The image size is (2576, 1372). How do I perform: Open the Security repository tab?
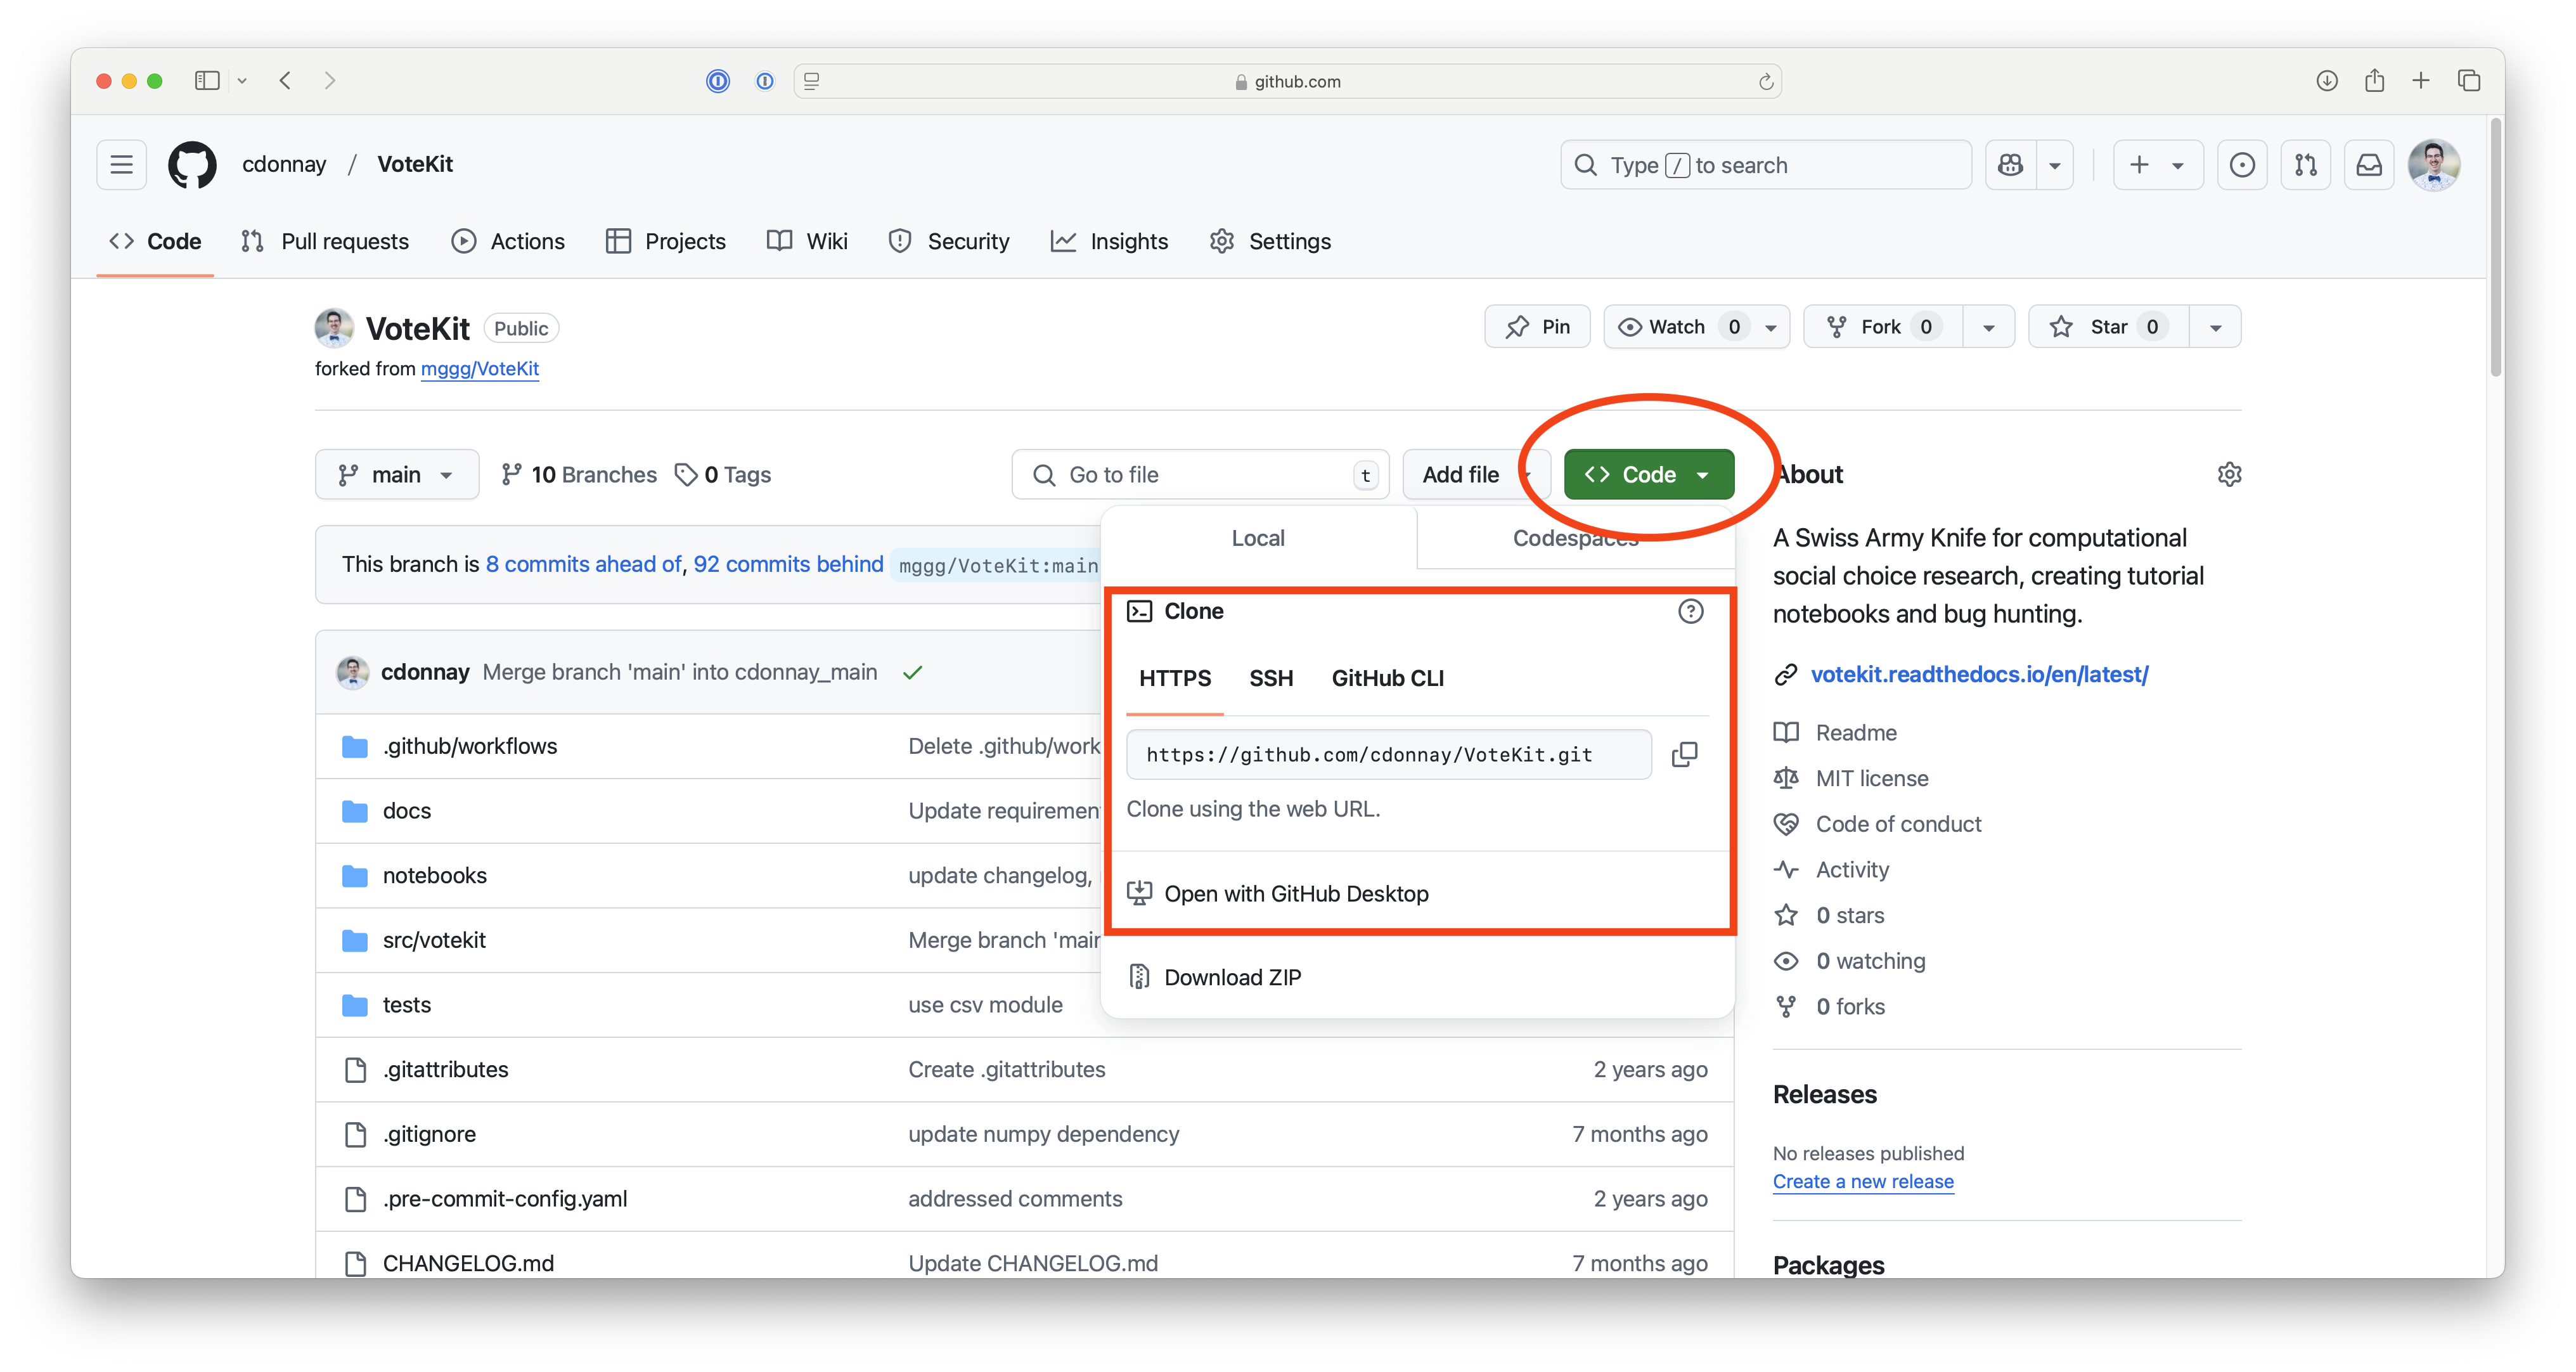[x=949, y=241]
